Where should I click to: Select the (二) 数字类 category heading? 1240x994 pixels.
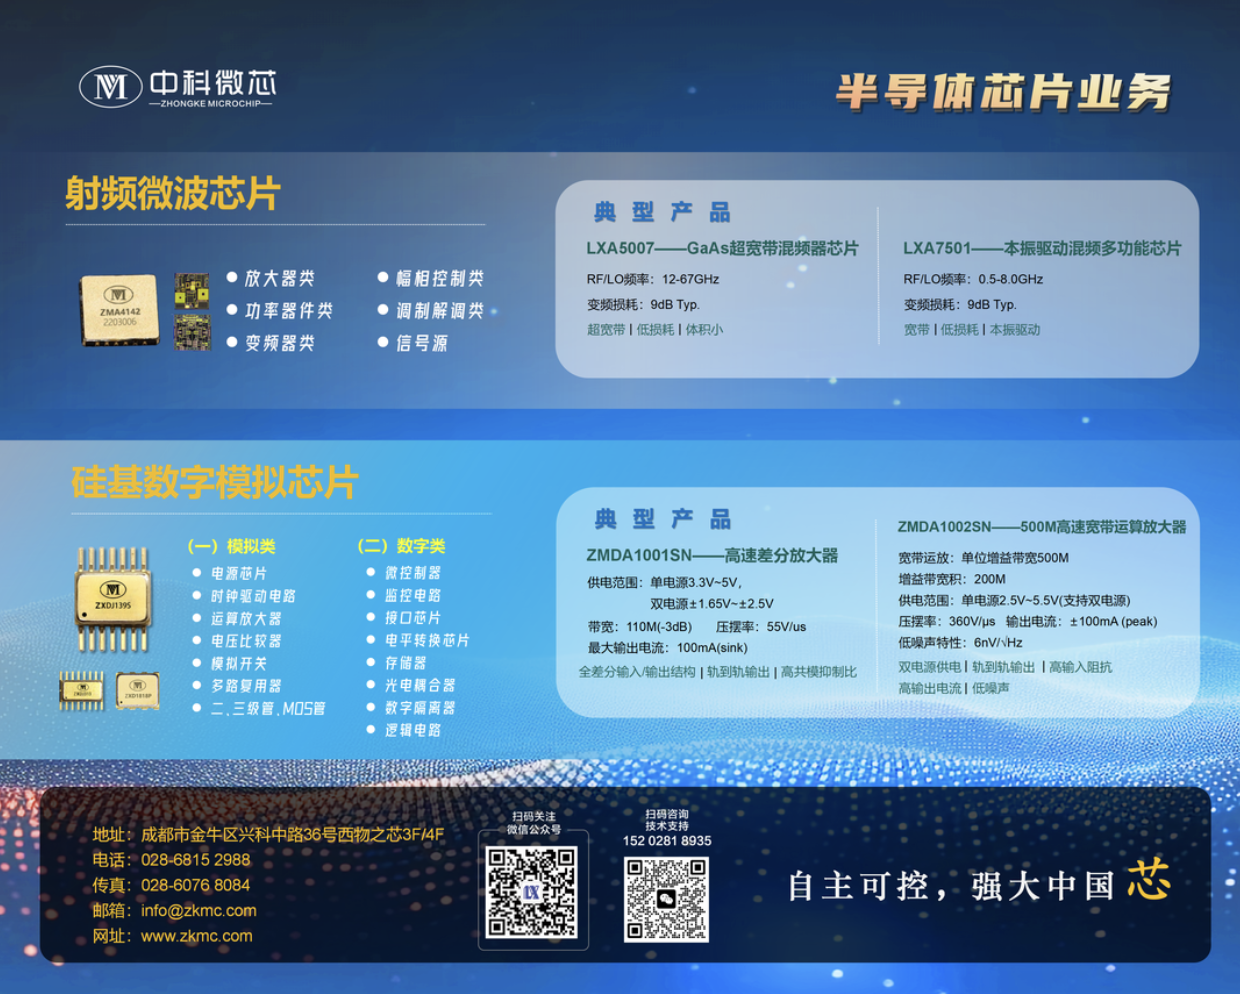tap(402, 546)
